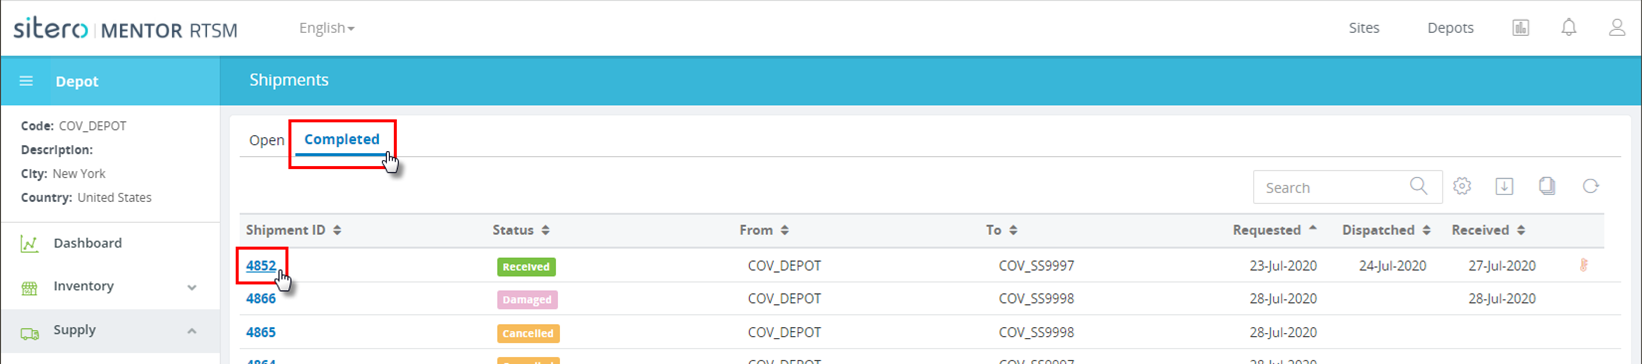Viewport: 1642px width, 364px height.
Task: Open Inventory in the sidebar
Action: tap(83, 286)
